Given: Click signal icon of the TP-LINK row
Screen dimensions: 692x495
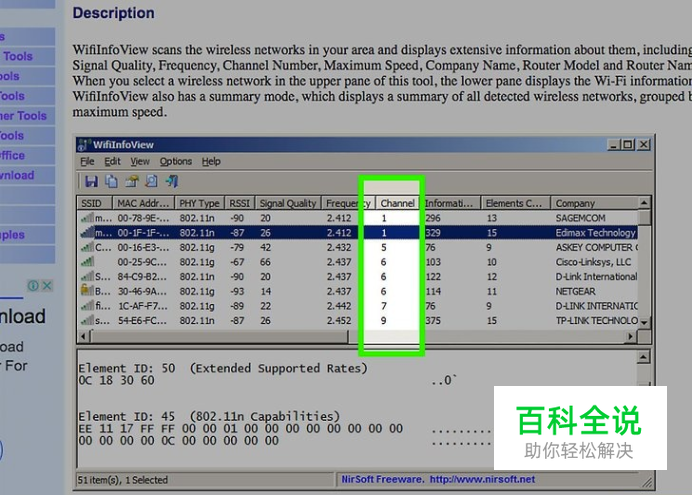Looking at the screenshot, I should point(87,320).
